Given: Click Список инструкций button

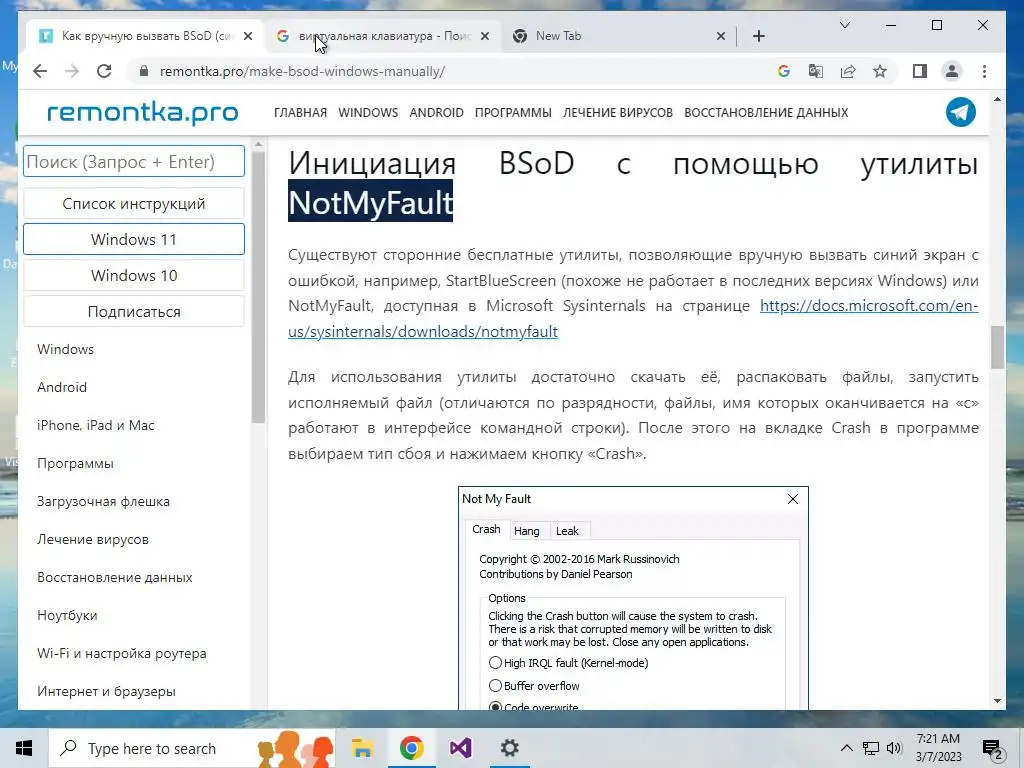Looking at the screenshot, I should [x=134, y=204].
